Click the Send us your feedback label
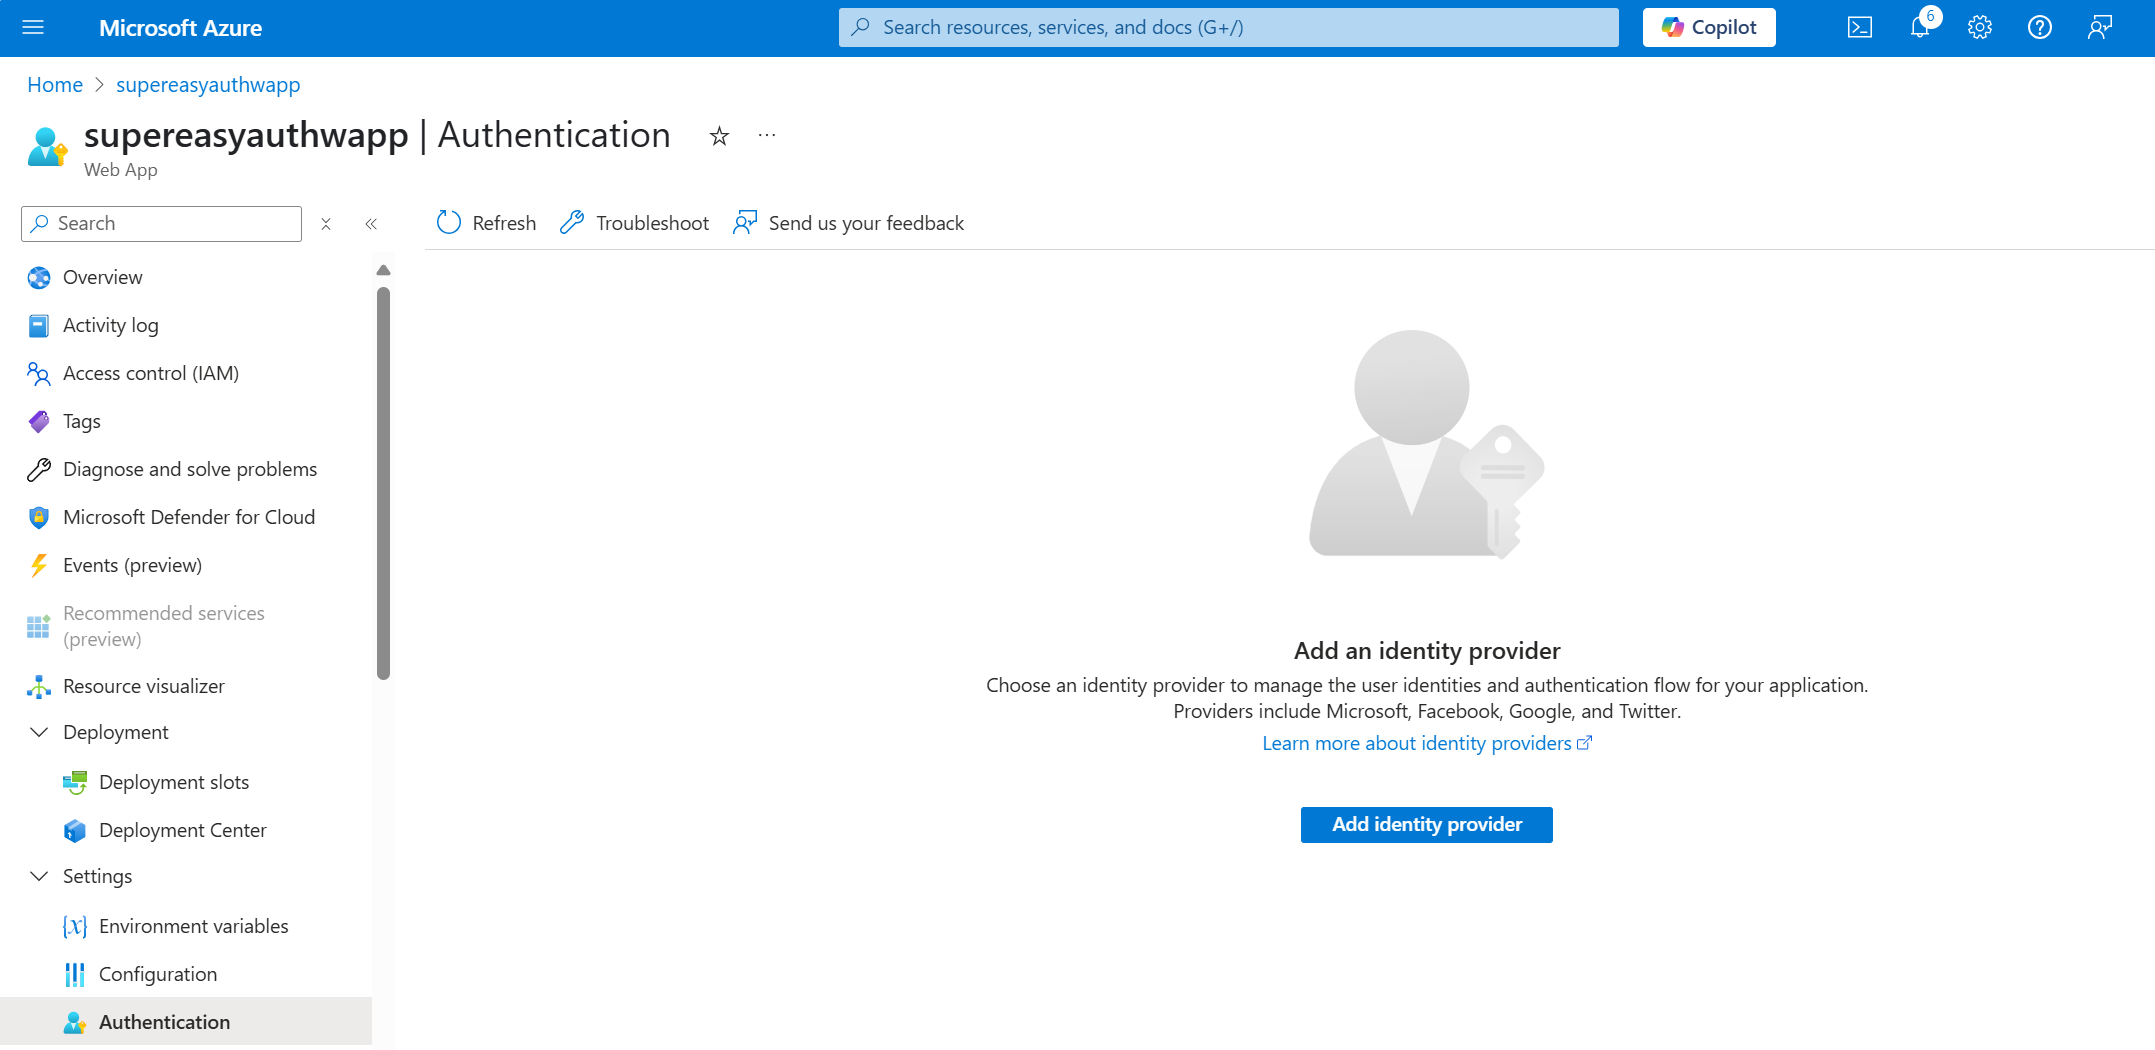This screenshot has width=2155, height=1050. [x=866, y=223]
